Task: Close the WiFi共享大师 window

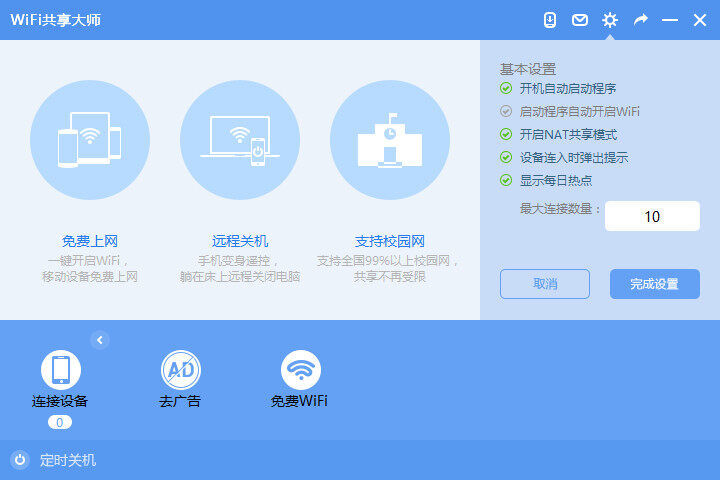Action: point(700,20)
